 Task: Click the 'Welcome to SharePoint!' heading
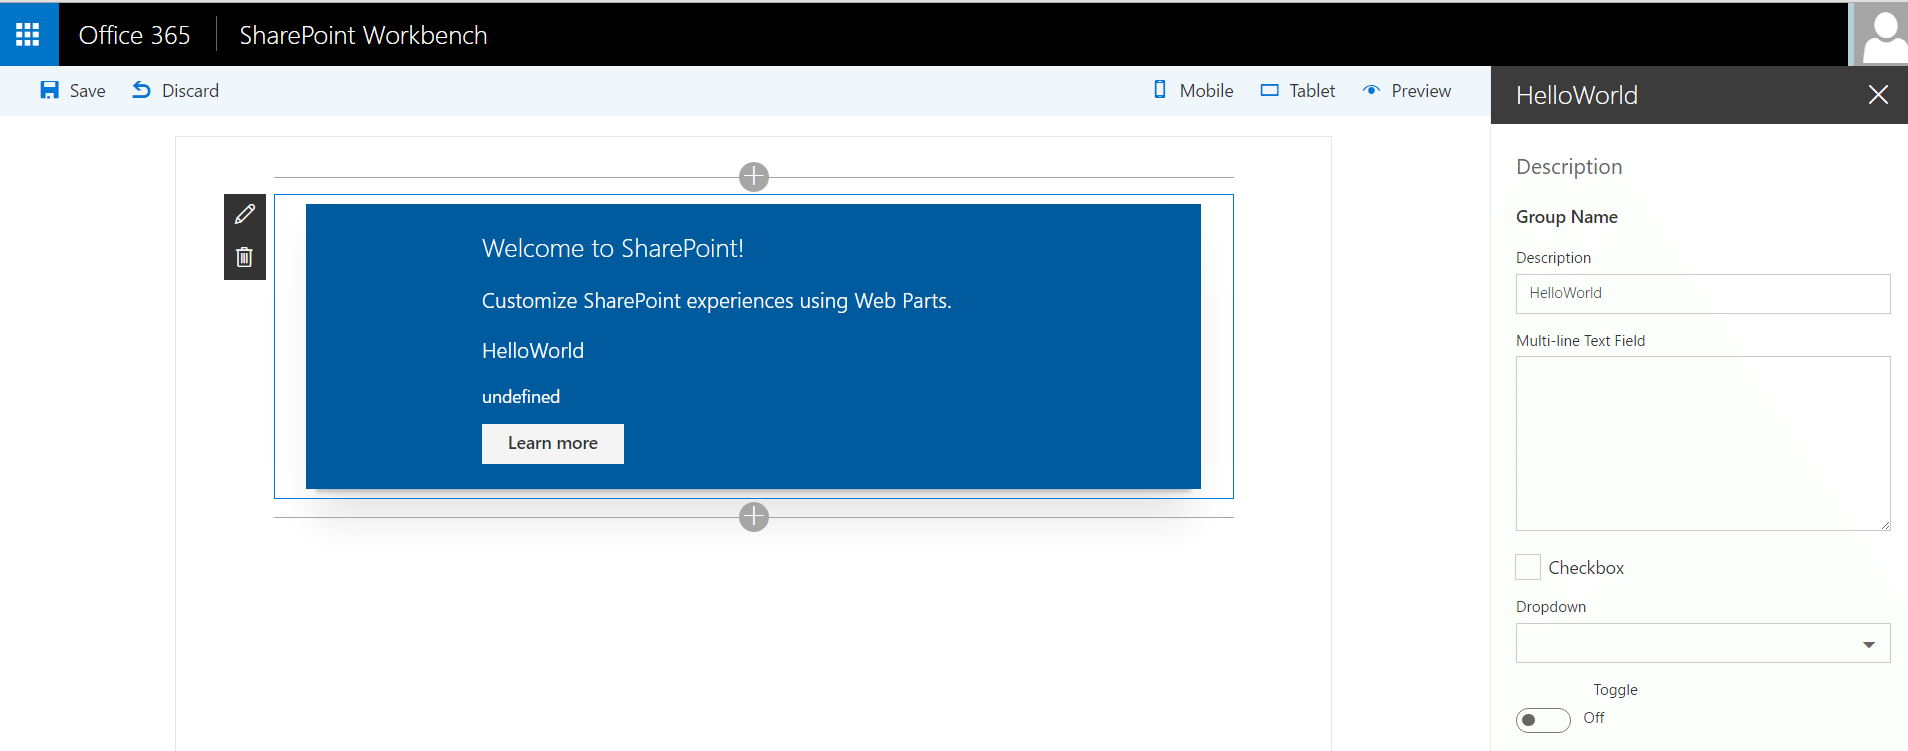pos(613,248)
